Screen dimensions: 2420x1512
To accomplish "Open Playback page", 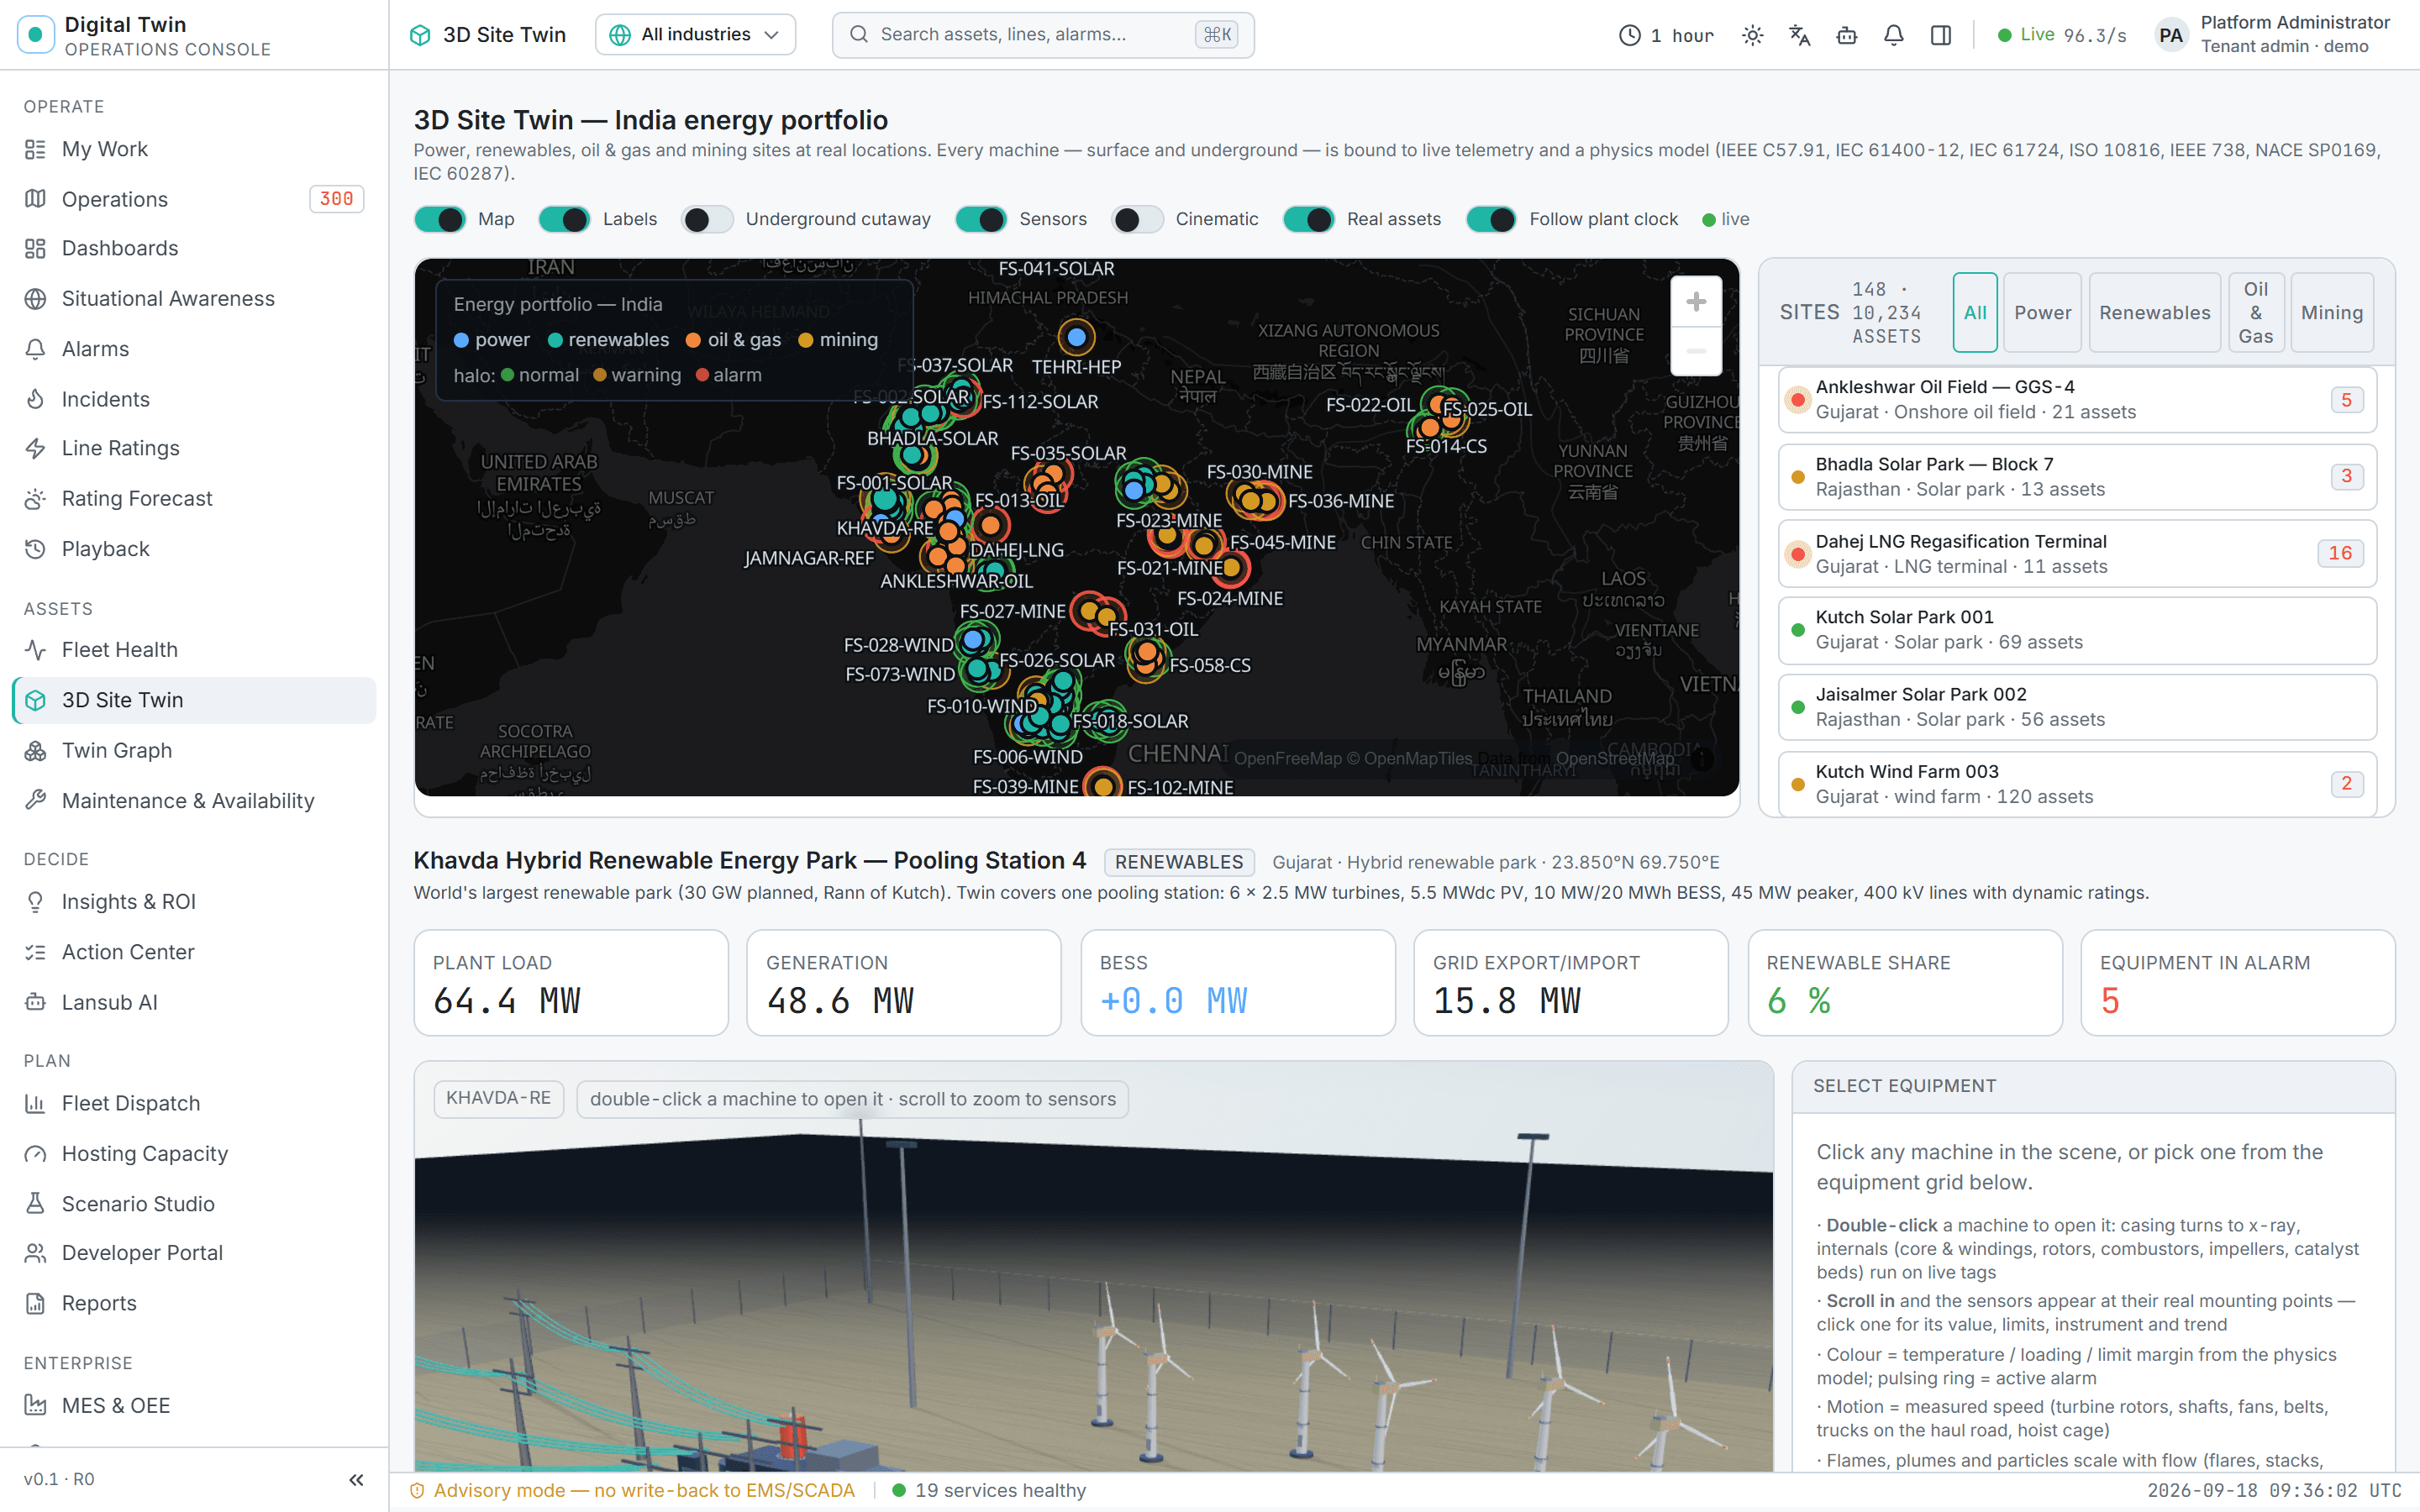I will click(x=194, y=549).
